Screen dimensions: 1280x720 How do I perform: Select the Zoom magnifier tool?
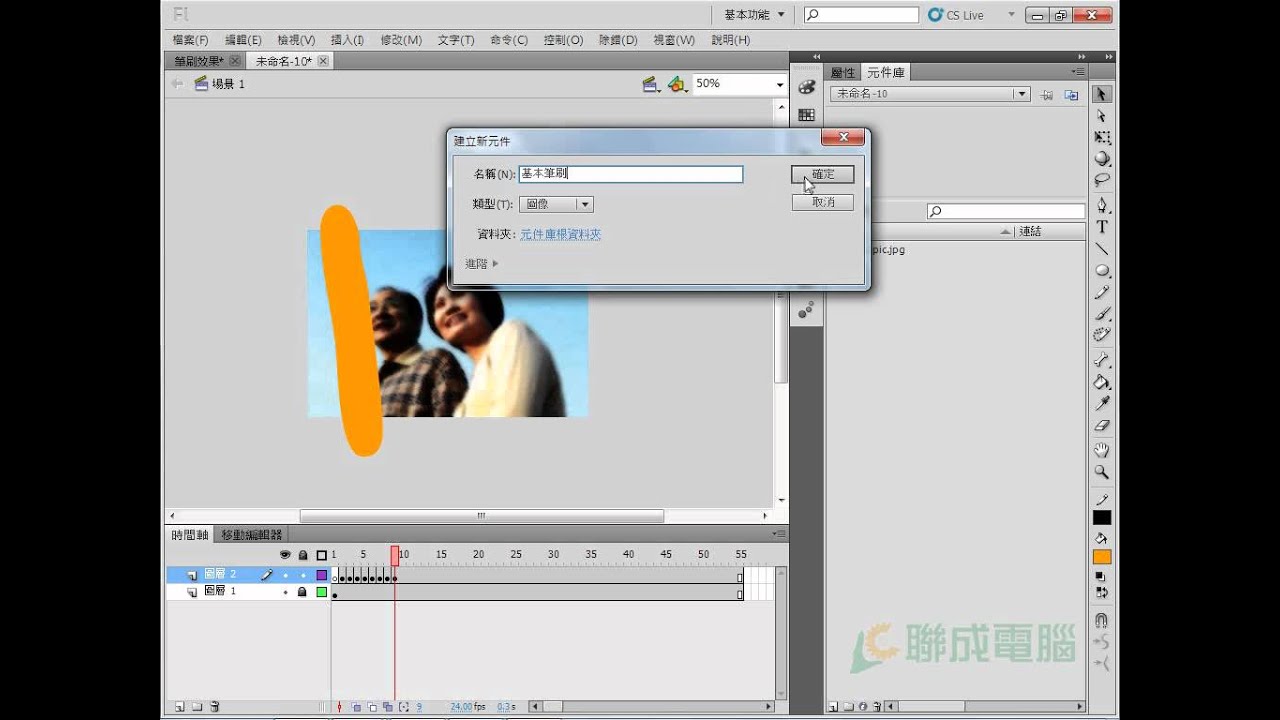pyautogui.click(x=1101, y=472)
